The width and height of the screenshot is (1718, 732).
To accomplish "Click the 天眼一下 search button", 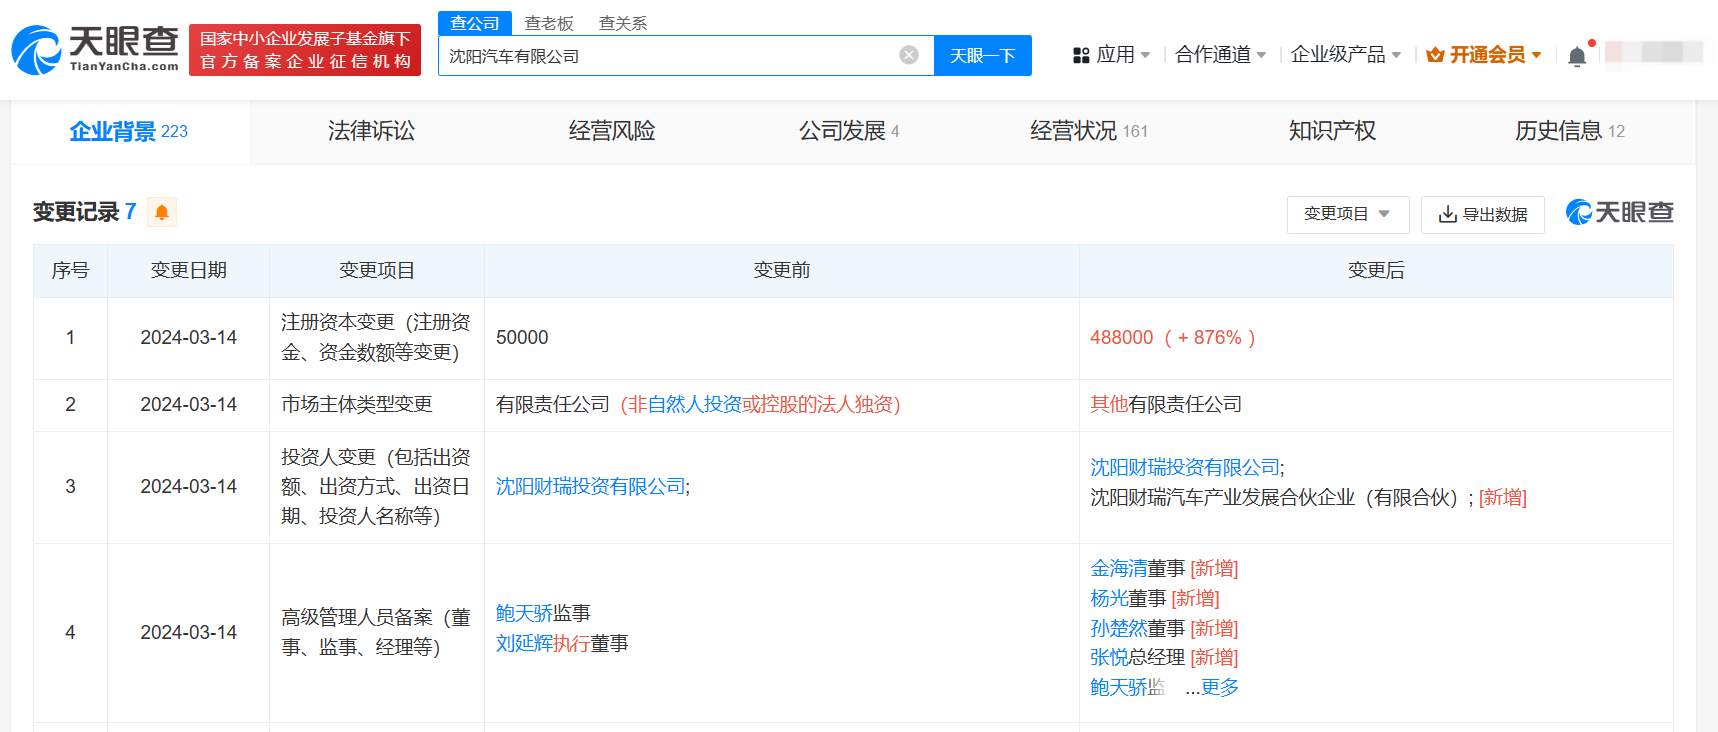I will tap(982, 56).
